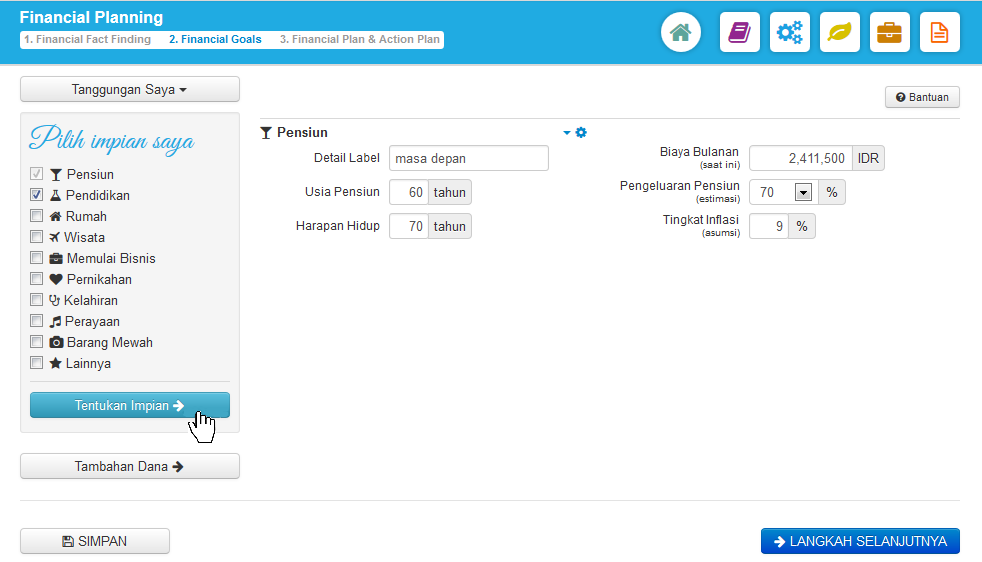Image resolution: width=982 pixels, height=562 pixels.
Task: Open the Pengeluaran Pensiun percentage dropdown
Action: [x=802, y=192]
